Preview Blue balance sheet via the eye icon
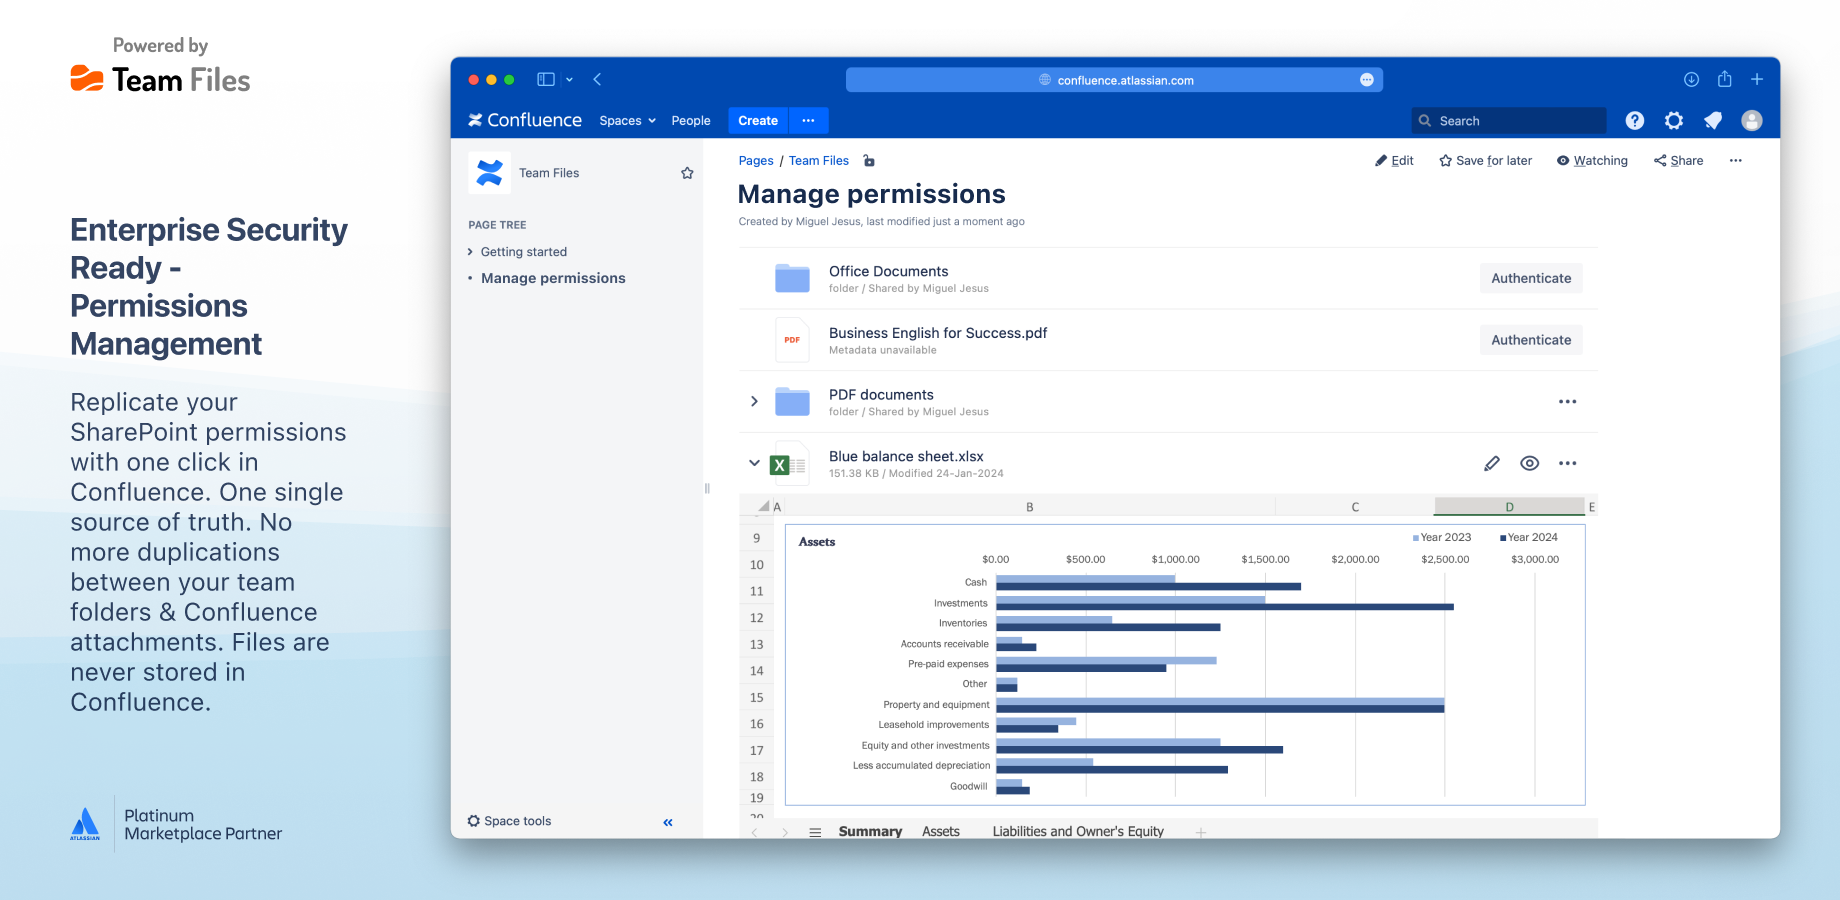Viewport: 1840px width, 900px height. click(1529, 463)
